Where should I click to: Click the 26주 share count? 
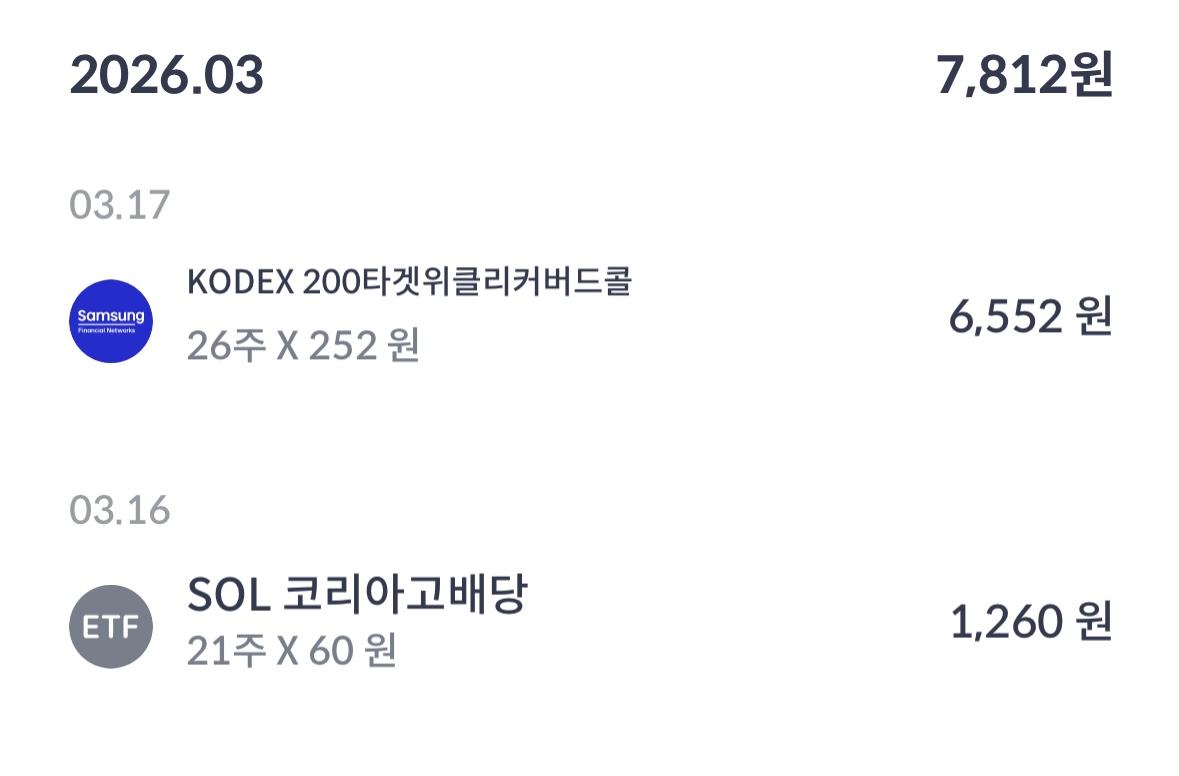(226, 346)
